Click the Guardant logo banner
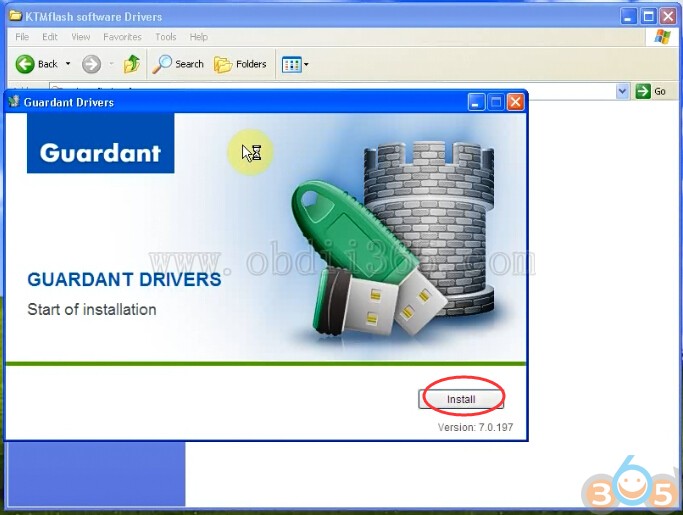Viewport: 683px width, 515px height. coord(101,143)
